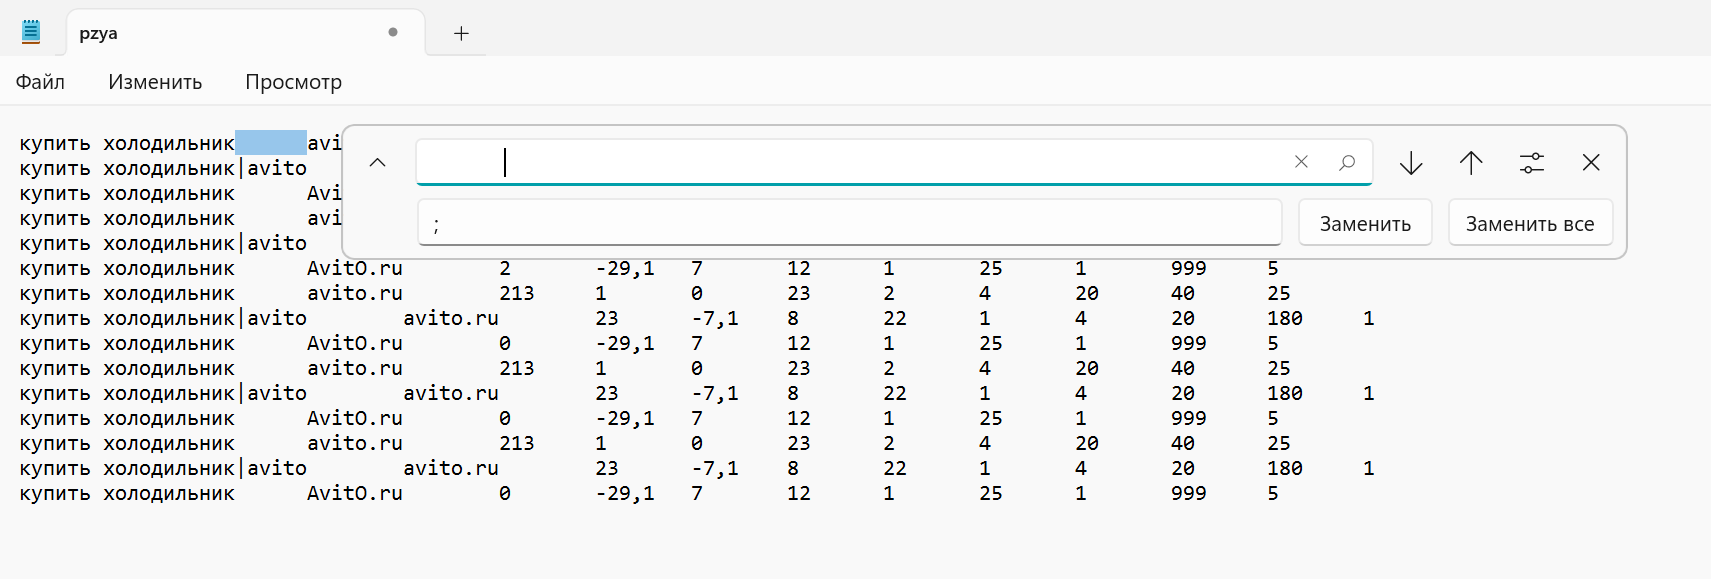
Task: Collapse the replace row with chevron
Action: click(x=377, y=162)
